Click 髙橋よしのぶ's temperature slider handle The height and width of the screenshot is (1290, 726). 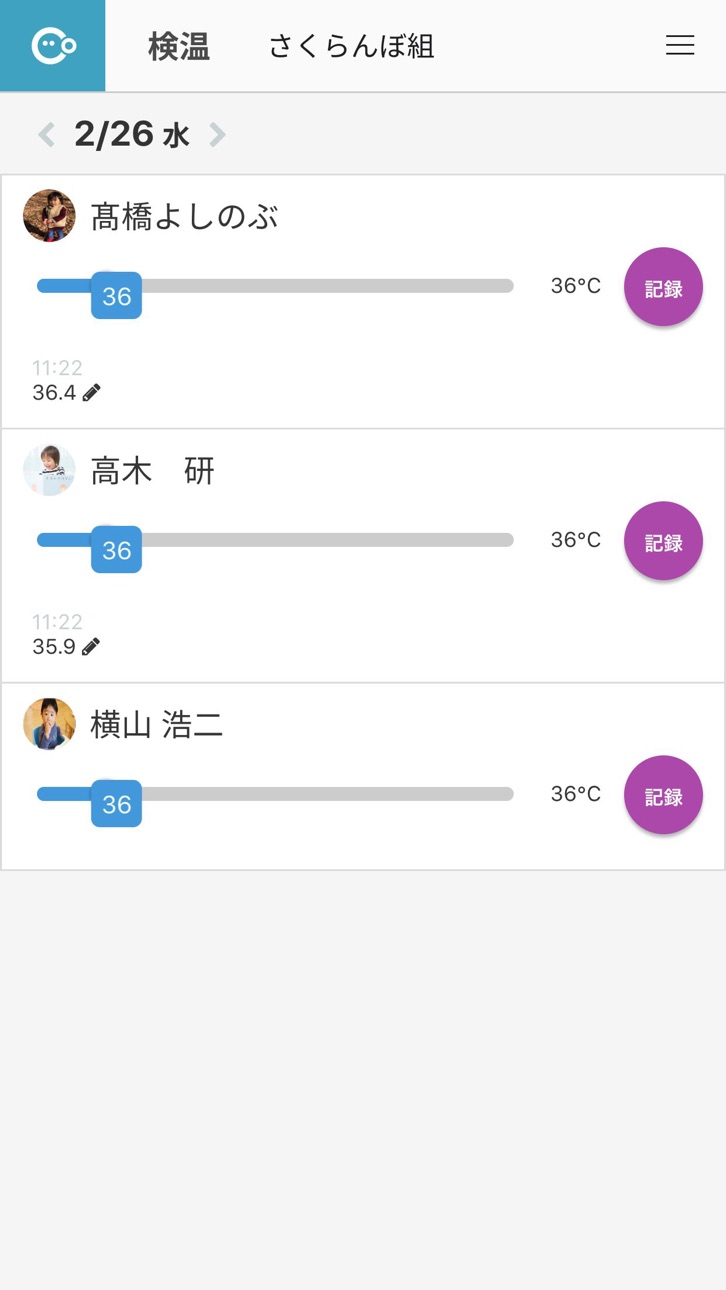116,296
